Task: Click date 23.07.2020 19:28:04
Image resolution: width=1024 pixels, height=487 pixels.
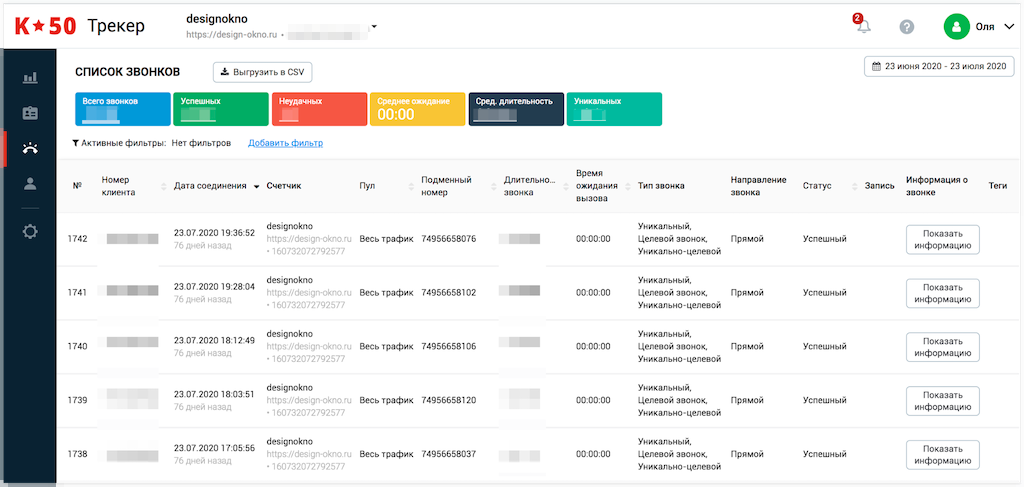Action: [214, 287]
